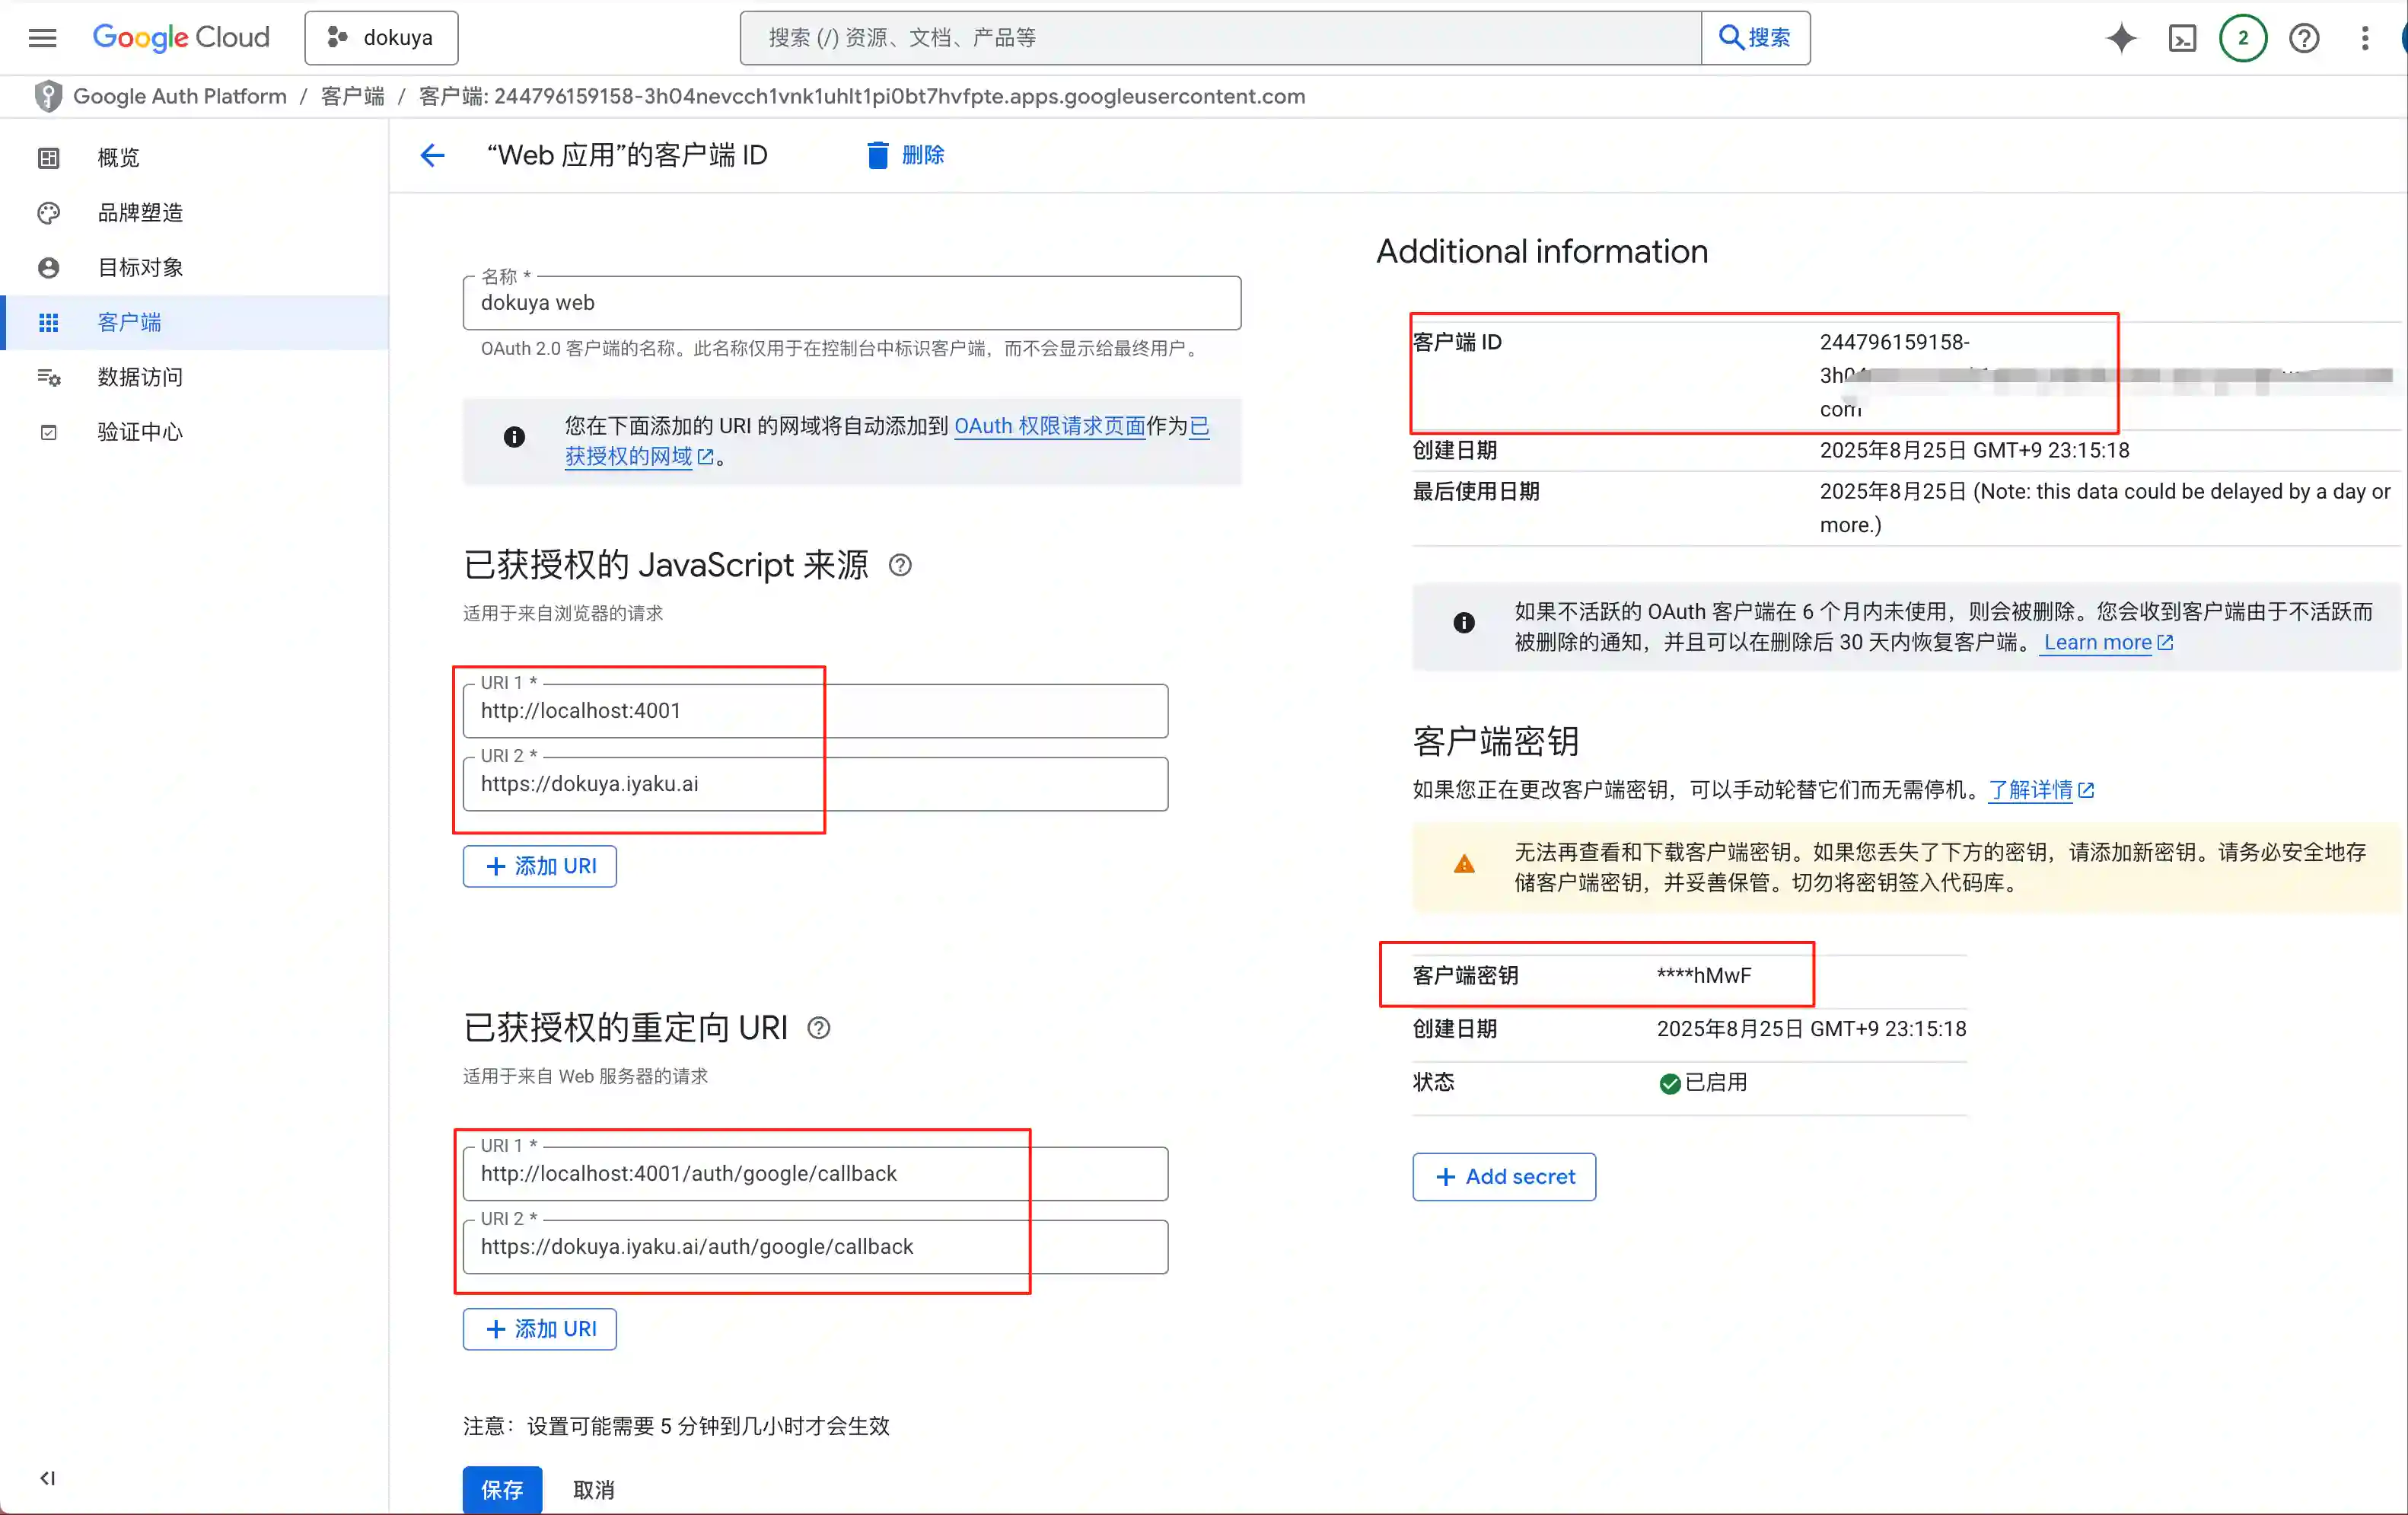Collapse the left sidebar panel
The image size is (2408, 1515).
point(47,1478)
